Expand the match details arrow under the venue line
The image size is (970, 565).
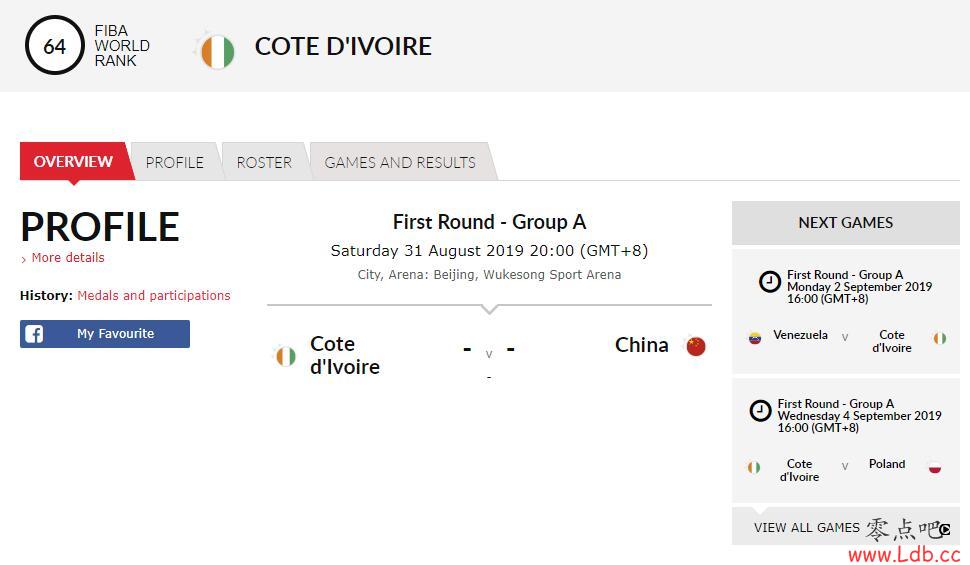489,308
